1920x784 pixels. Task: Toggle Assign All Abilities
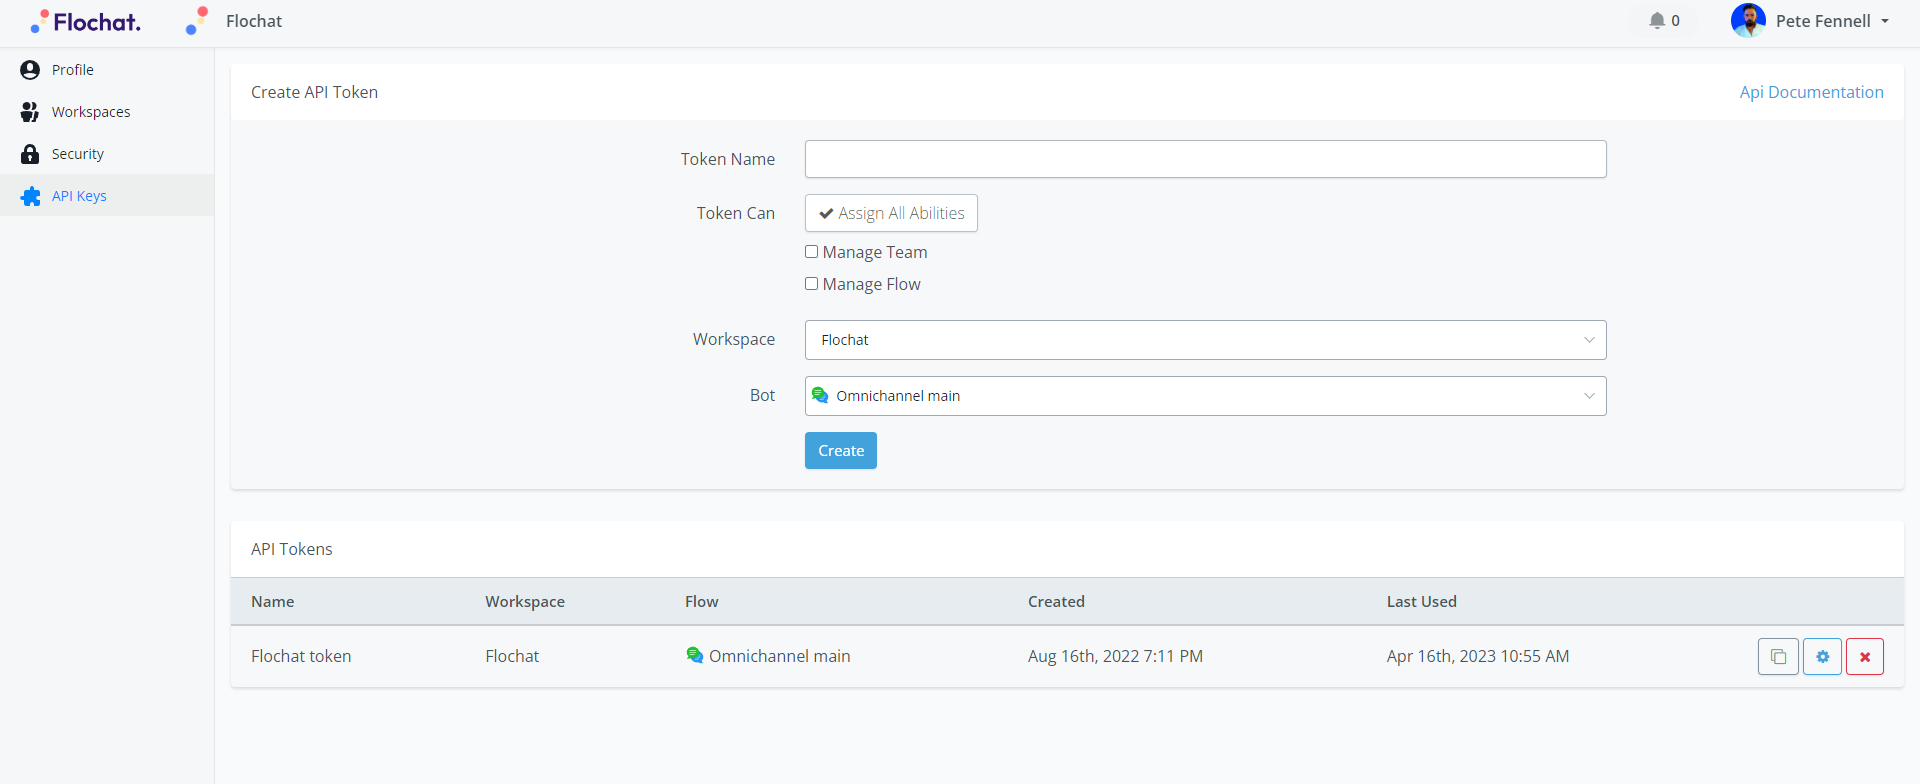(x=891, y=213)
